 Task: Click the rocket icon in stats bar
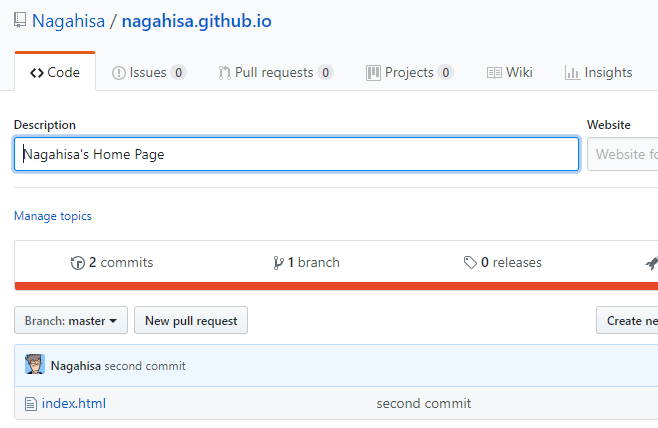[651, 263]
